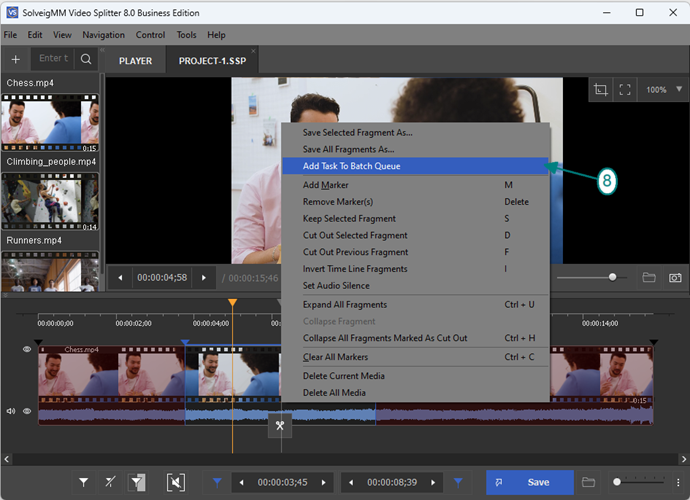Toggle audio track eye visibility

pos(27,411)
